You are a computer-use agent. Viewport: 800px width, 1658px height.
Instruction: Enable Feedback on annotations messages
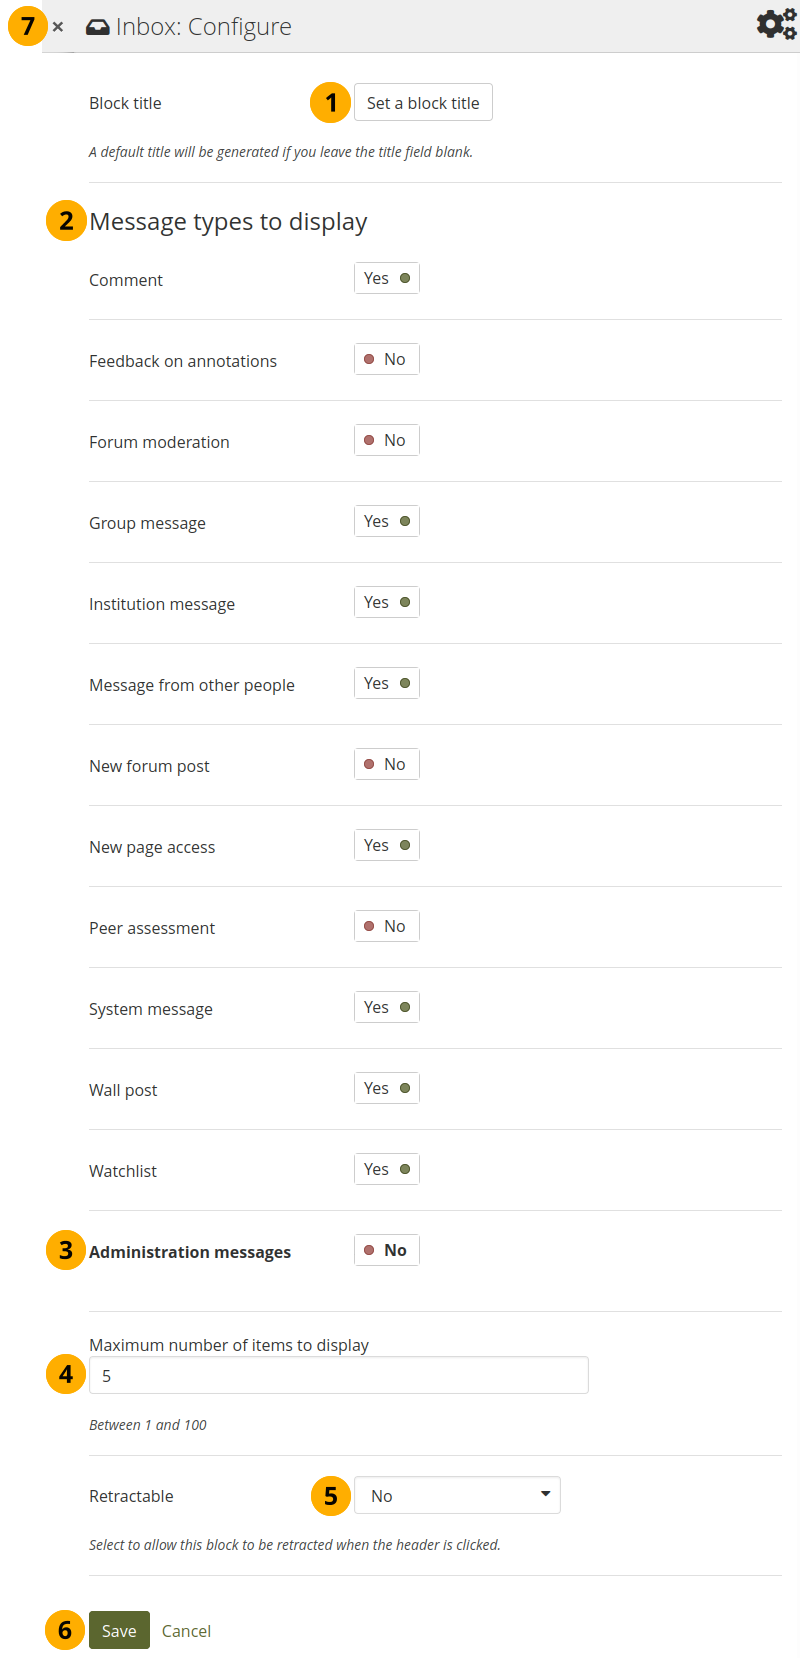pyautogui.click(x=387, y=360)
